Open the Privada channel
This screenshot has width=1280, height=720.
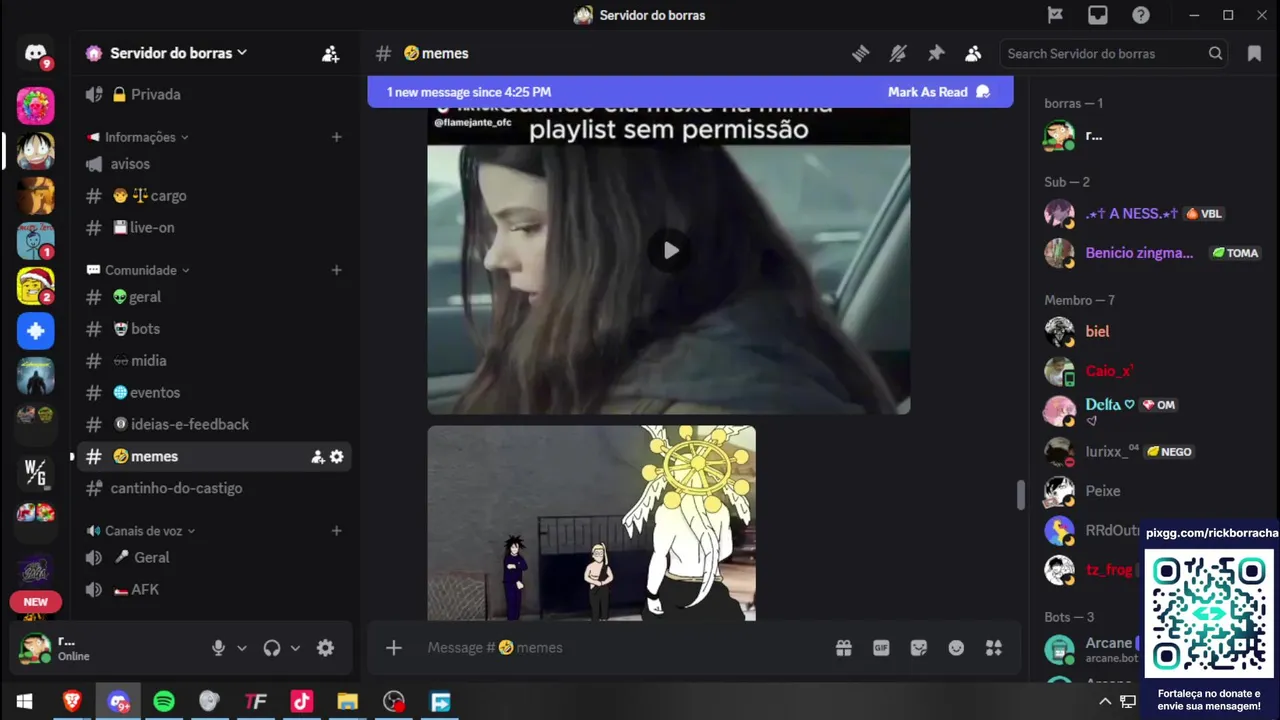click(214, 94)
